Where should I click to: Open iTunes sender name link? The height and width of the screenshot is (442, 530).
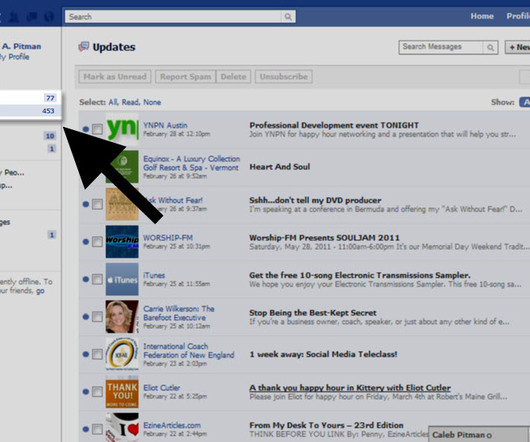[154, 275]
